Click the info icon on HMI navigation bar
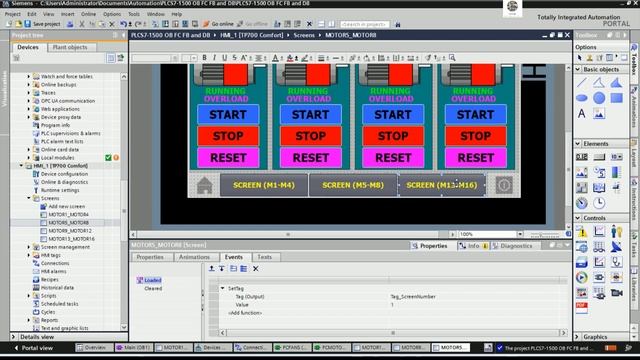Screen dimensions: 640x360 pyautogui.click(x=504, y=185)
